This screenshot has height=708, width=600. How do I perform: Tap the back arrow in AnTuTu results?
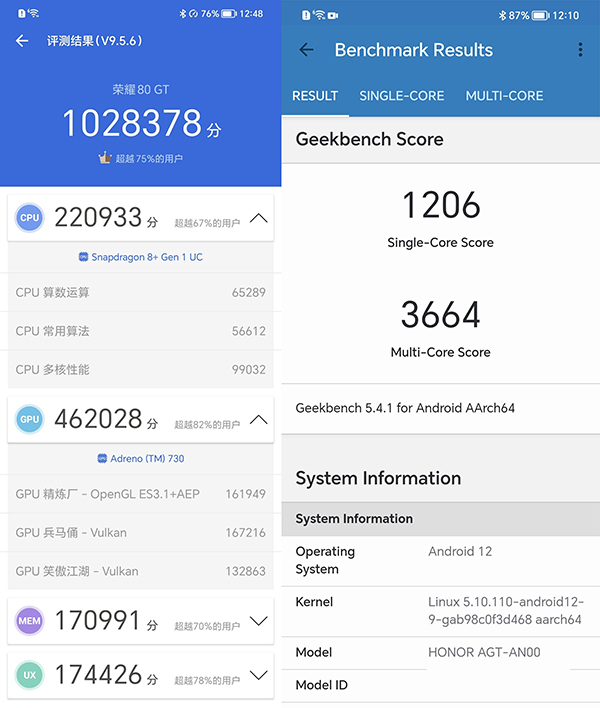pos(22,41)
